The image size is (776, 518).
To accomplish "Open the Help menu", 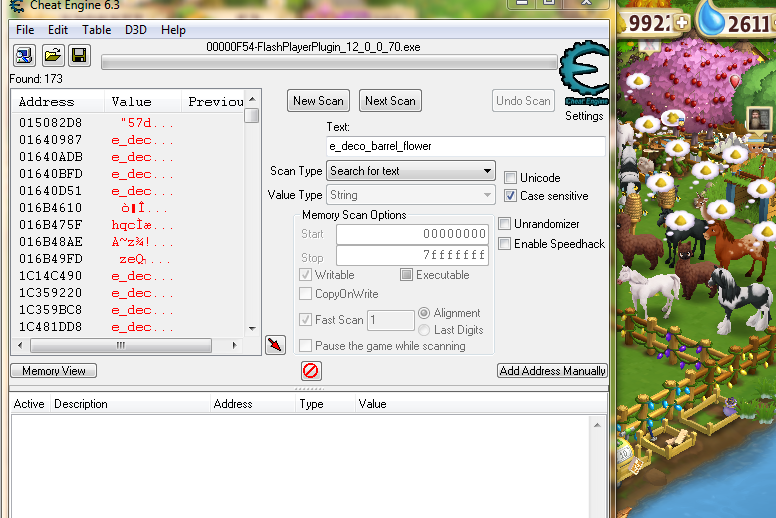I will 173,30.
